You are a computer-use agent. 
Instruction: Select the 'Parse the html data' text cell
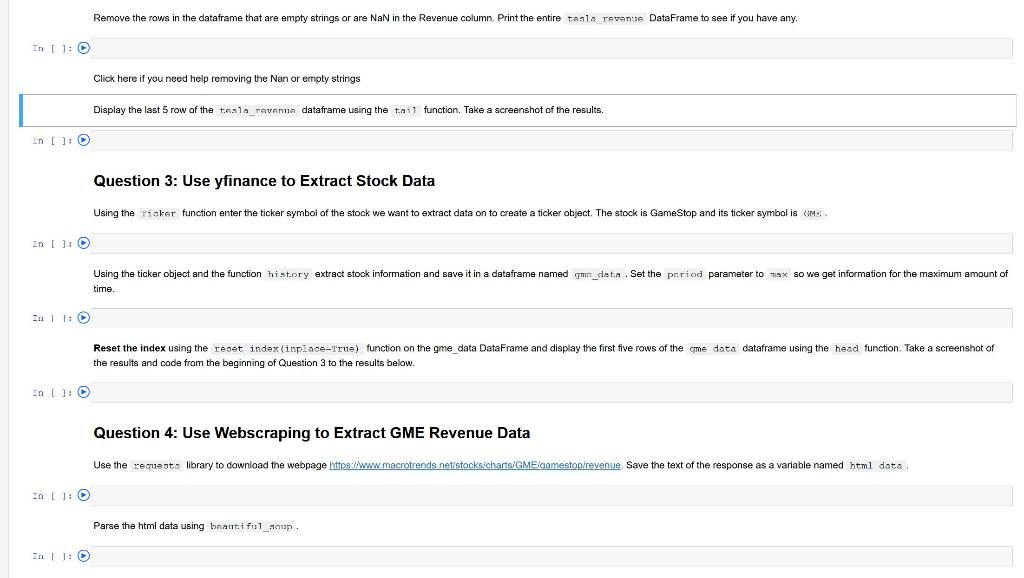[195, 526]
